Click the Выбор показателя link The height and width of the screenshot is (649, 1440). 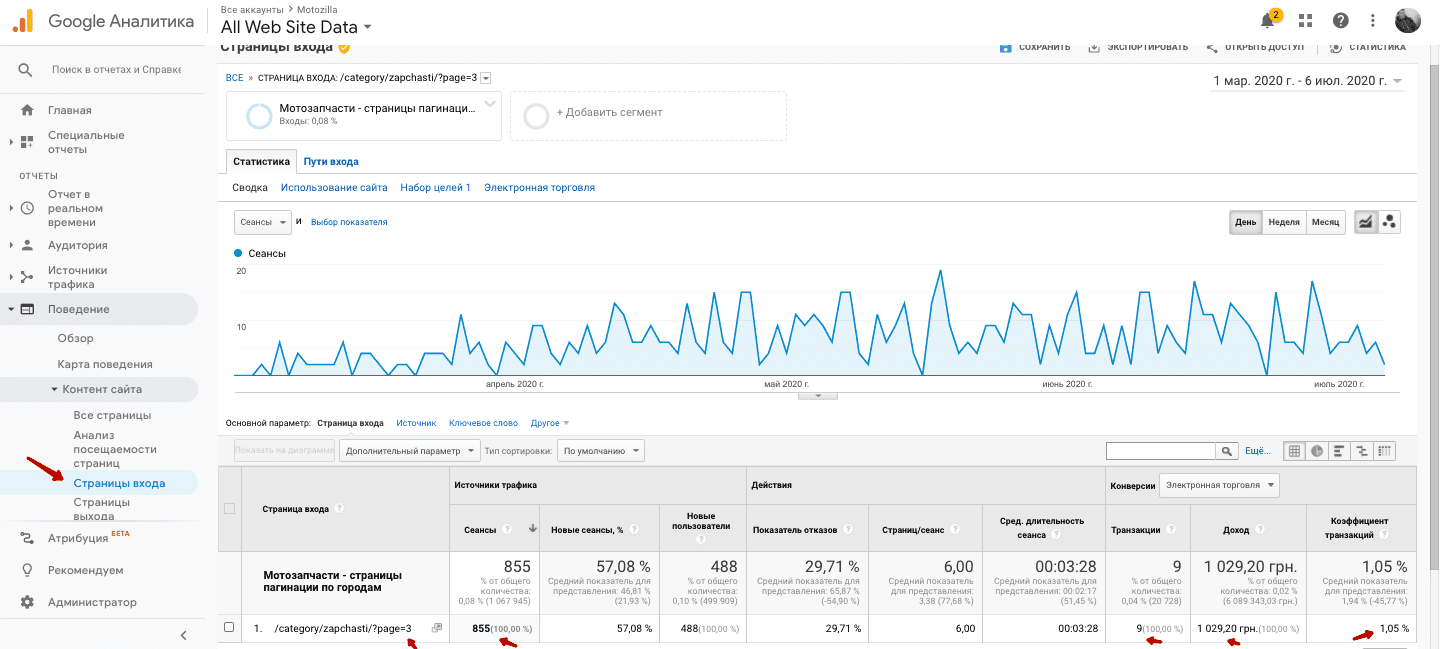(349, 222)
